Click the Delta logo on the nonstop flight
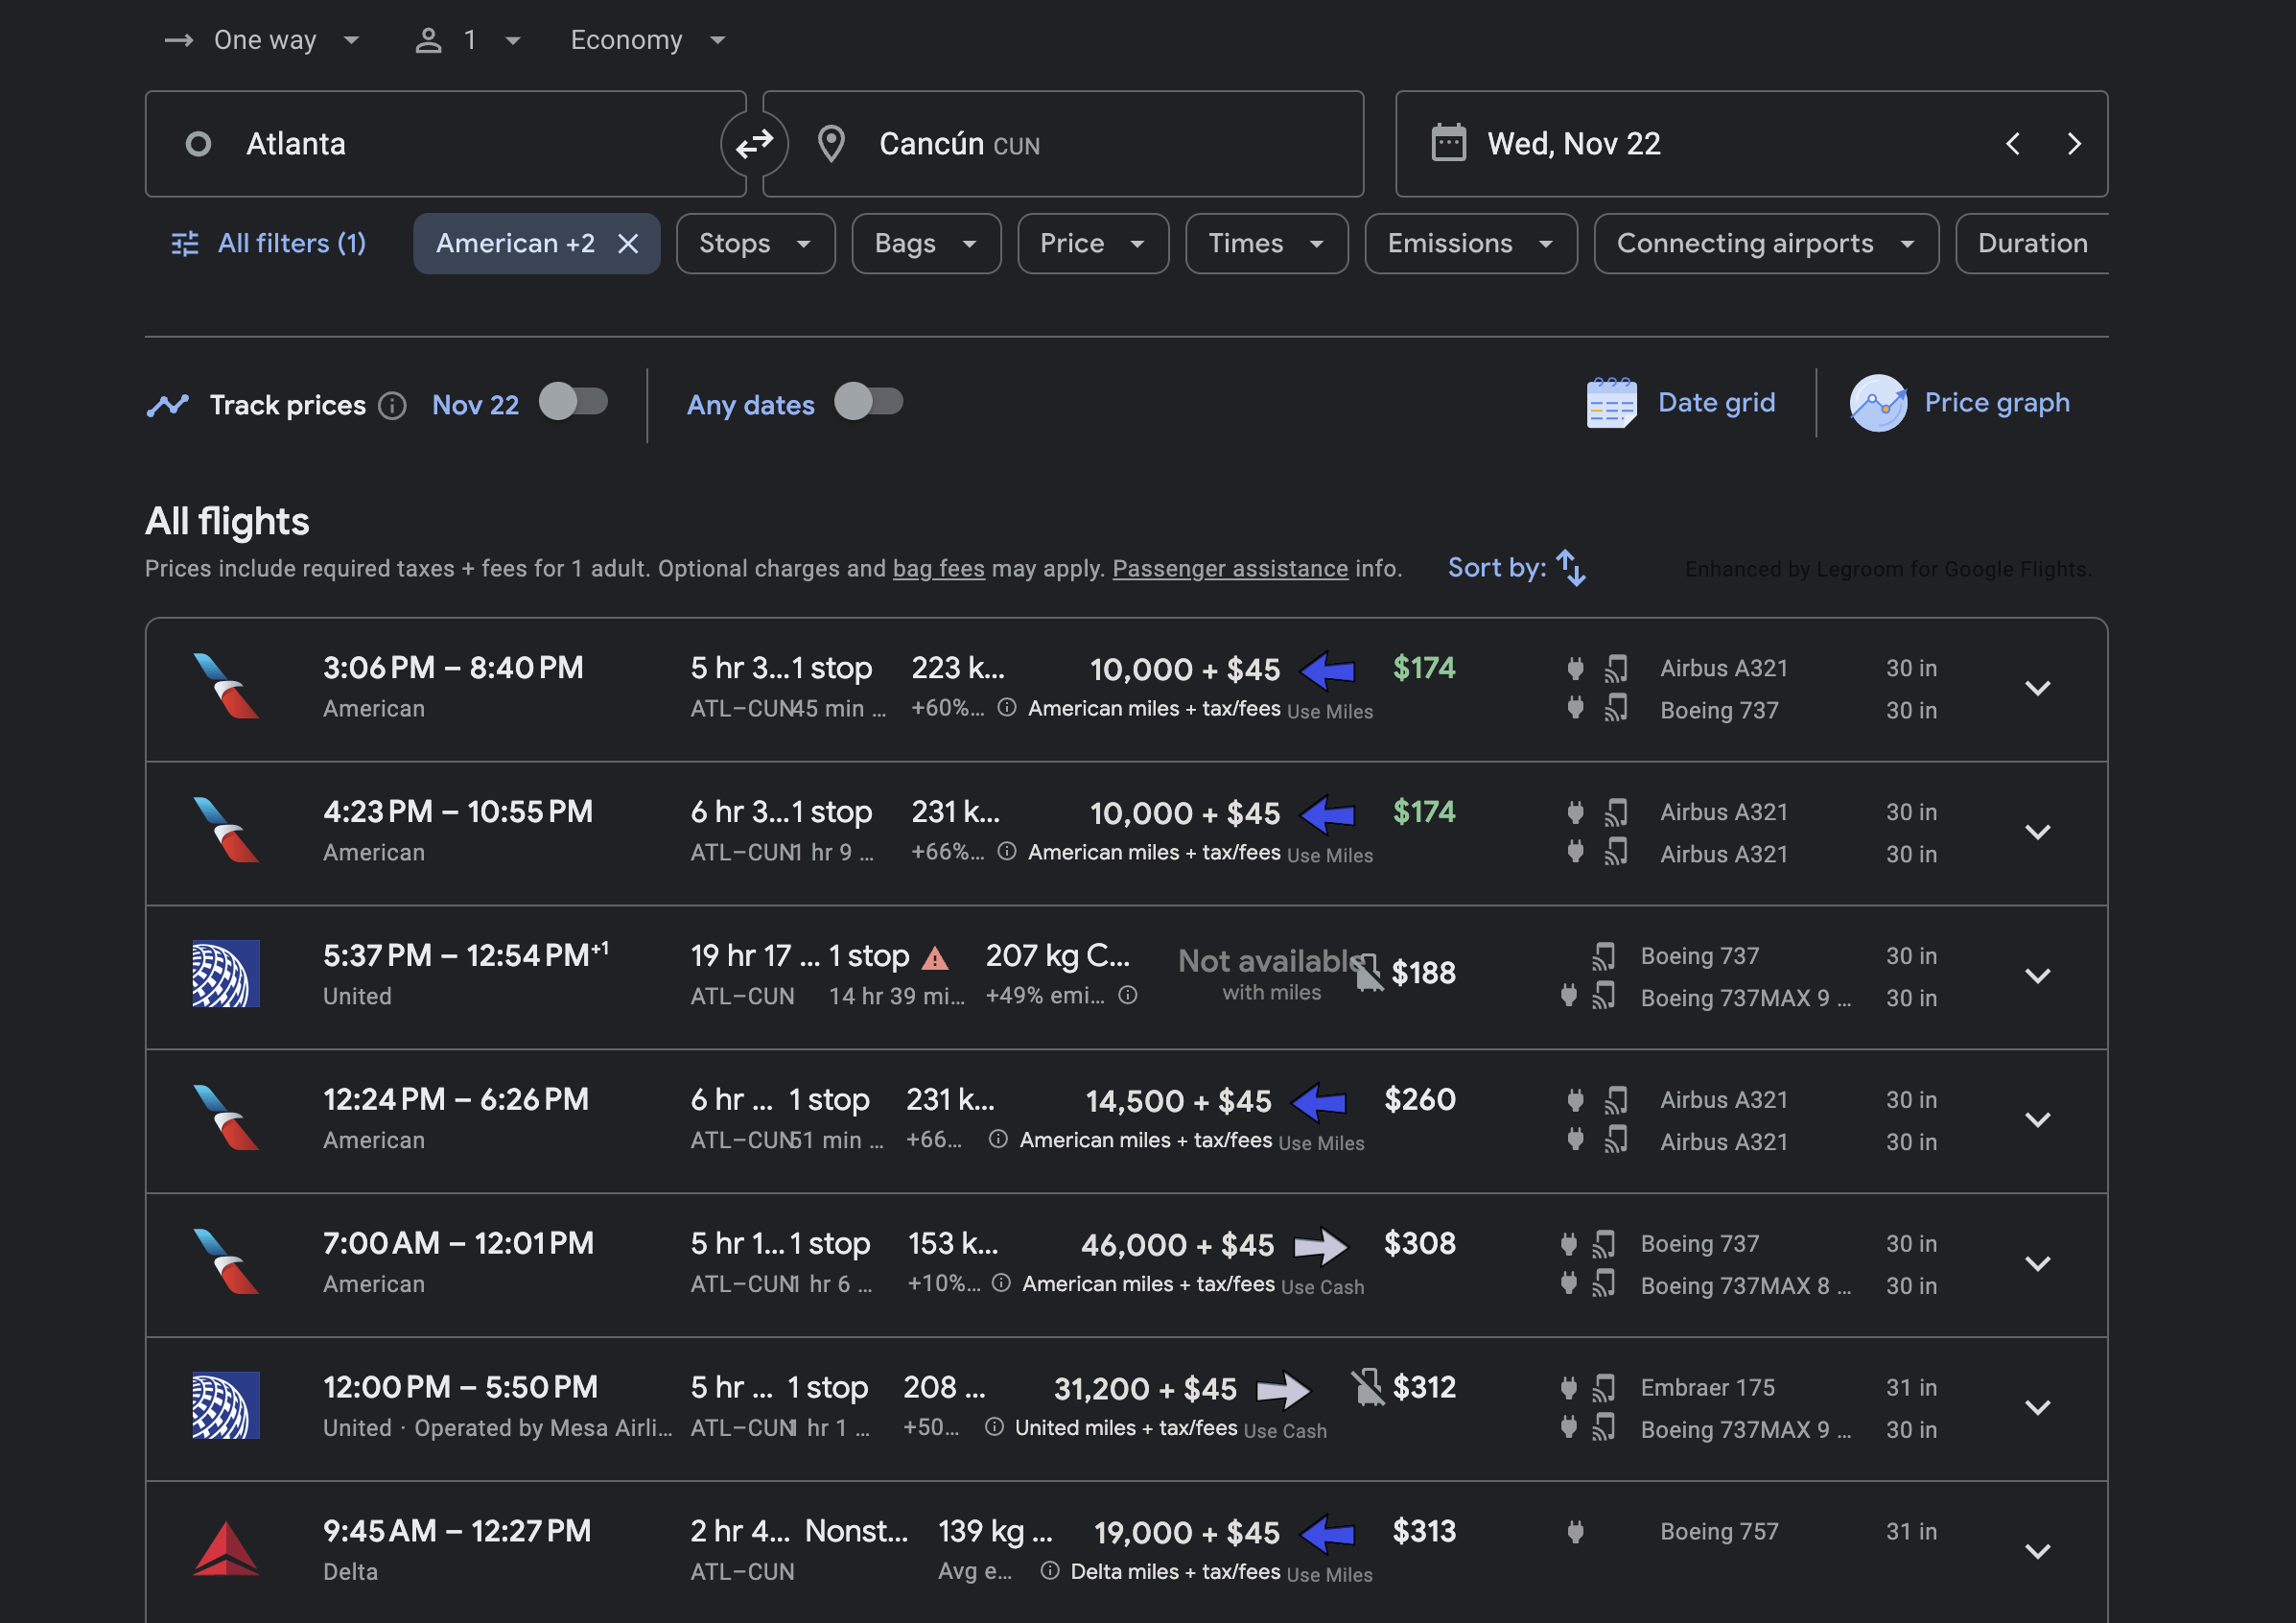Image resolution: width=2296 pixels, height=1623 pixels. pyautogui.click(x=226, y=1549)
